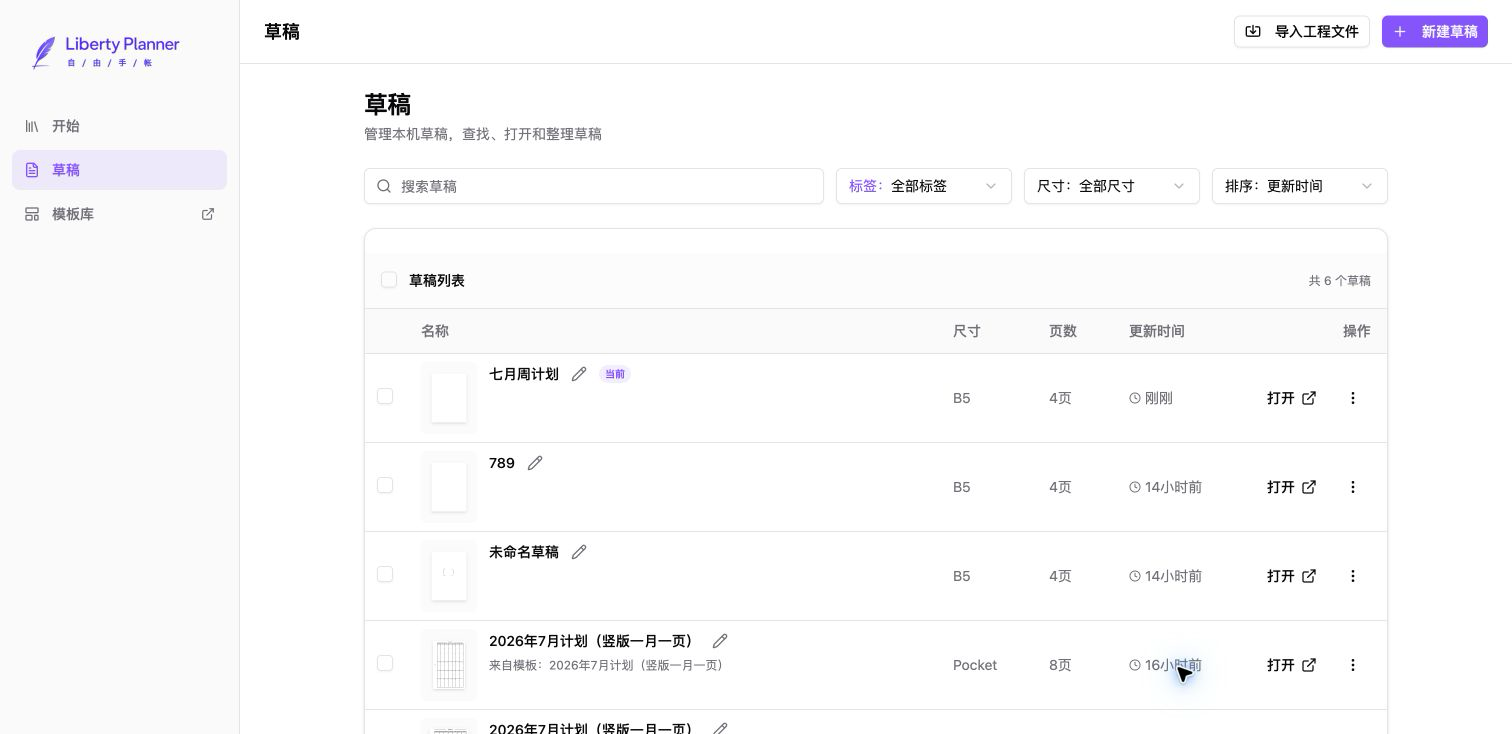This screenshot has height=734, width=1512.
Task: Click the 共 6 个草稿 count text
Action: point(1340,281)
